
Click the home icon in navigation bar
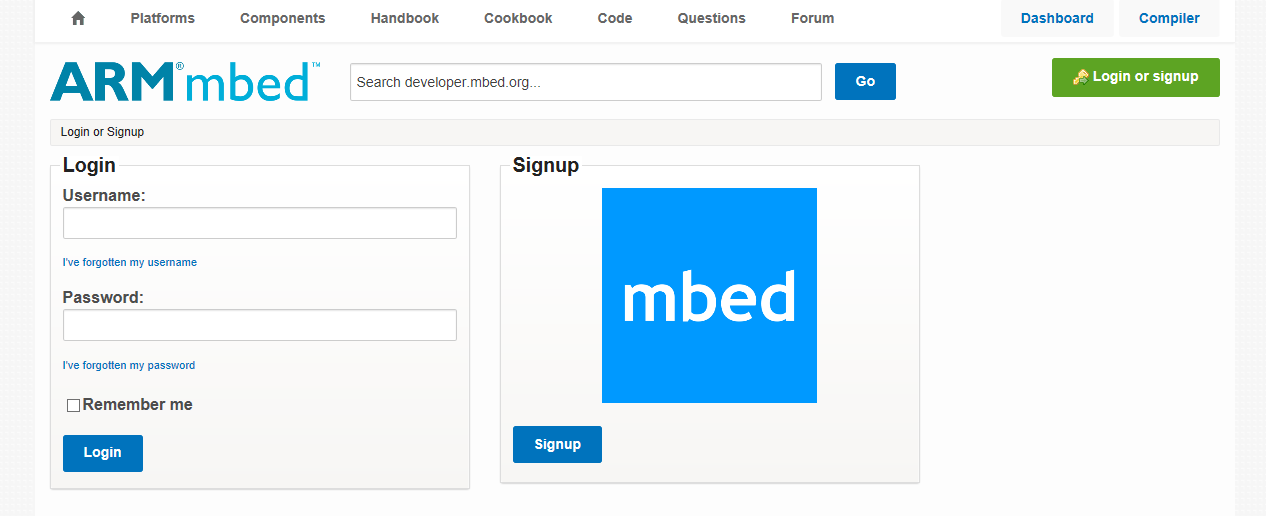tap(78, 18)
